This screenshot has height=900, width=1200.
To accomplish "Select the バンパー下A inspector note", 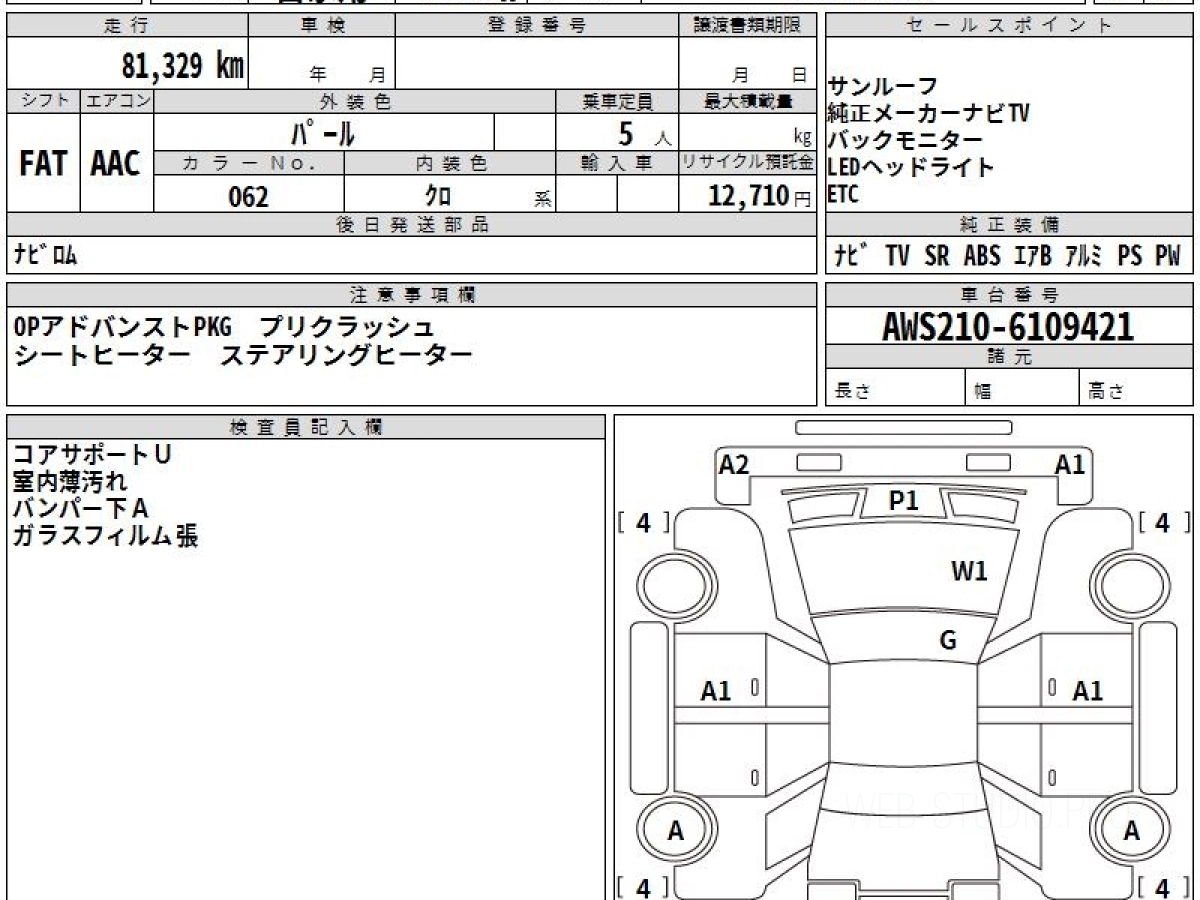I will pos(81,508).
